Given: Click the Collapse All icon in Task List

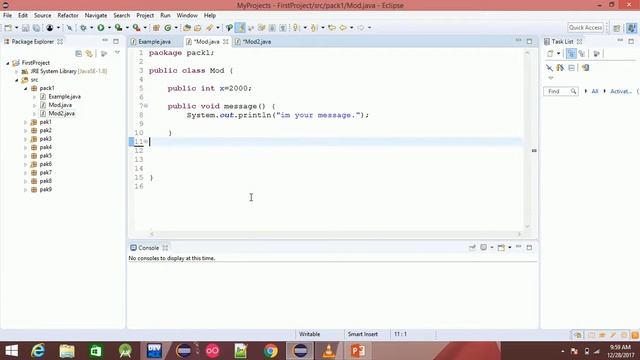Looking at the screenshot, I should 571,68.
